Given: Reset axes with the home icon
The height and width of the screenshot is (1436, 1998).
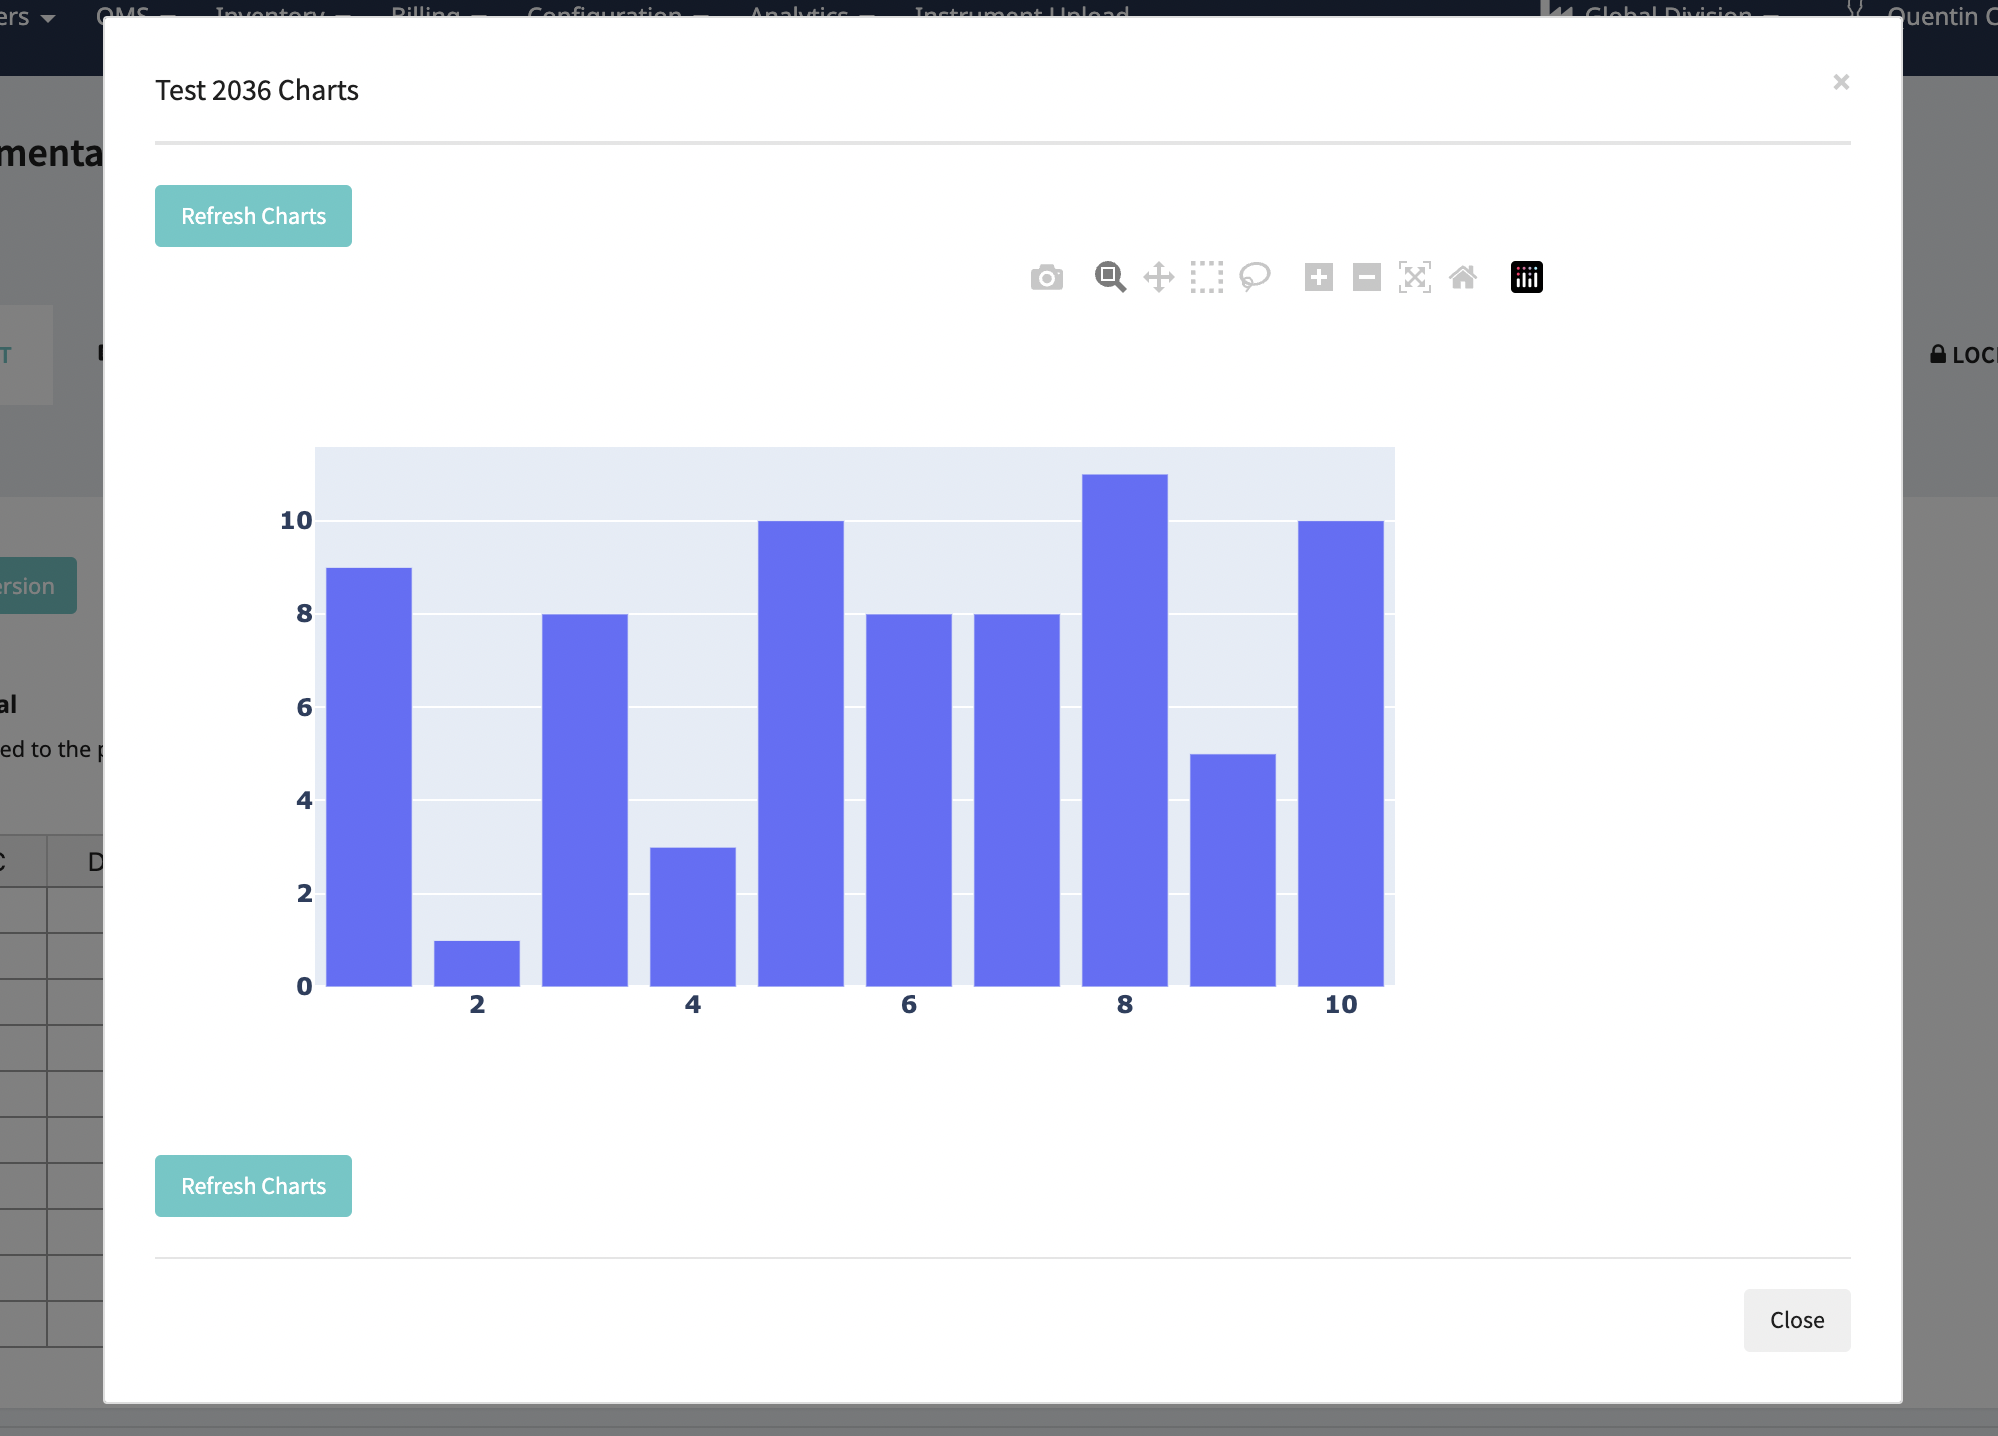Looking at the screenshot, I should pos(1462,277).
